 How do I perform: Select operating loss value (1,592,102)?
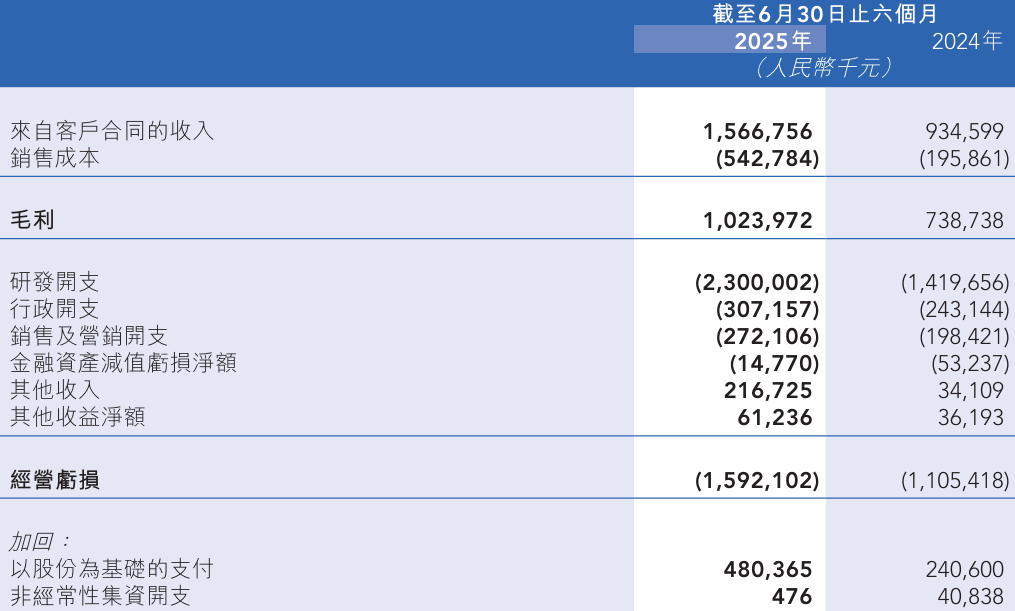757,481
